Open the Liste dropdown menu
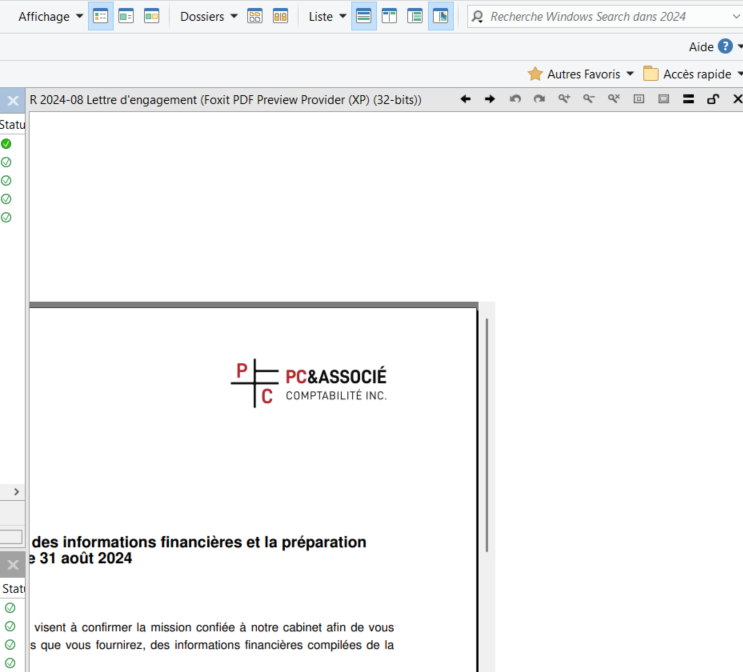Screen dimensions: 743x672 pyautogui.click(x=327, y=16)
